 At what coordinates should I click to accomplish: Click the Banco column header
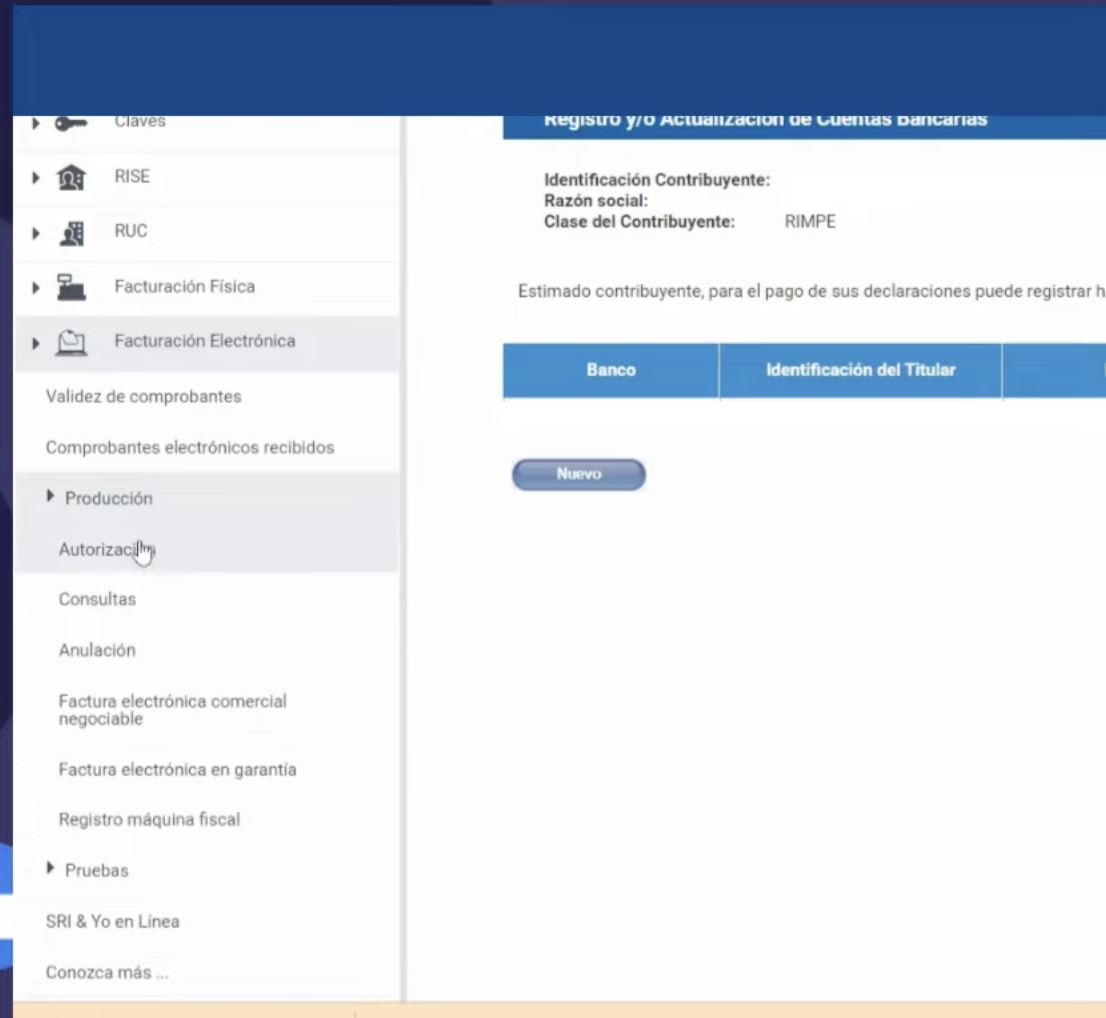click(x=611, y=370)
